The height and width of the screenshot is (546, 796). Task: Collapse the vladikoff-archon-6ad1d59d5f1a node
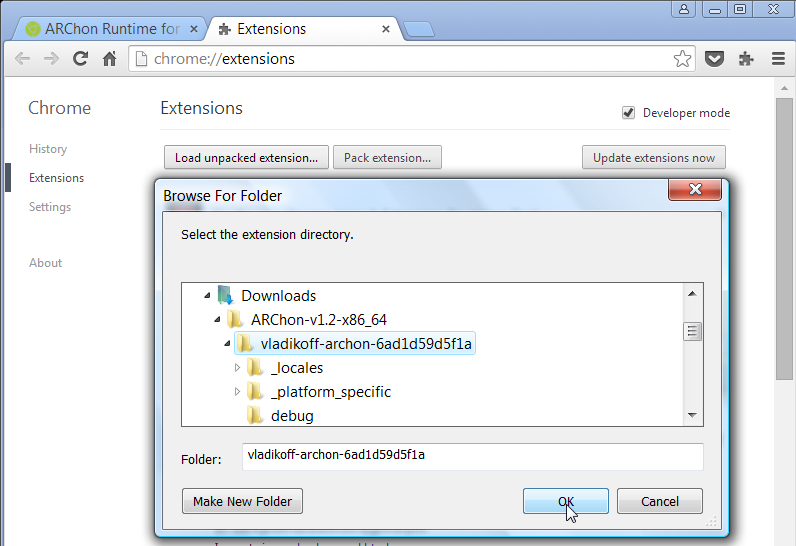pos(227,344)
